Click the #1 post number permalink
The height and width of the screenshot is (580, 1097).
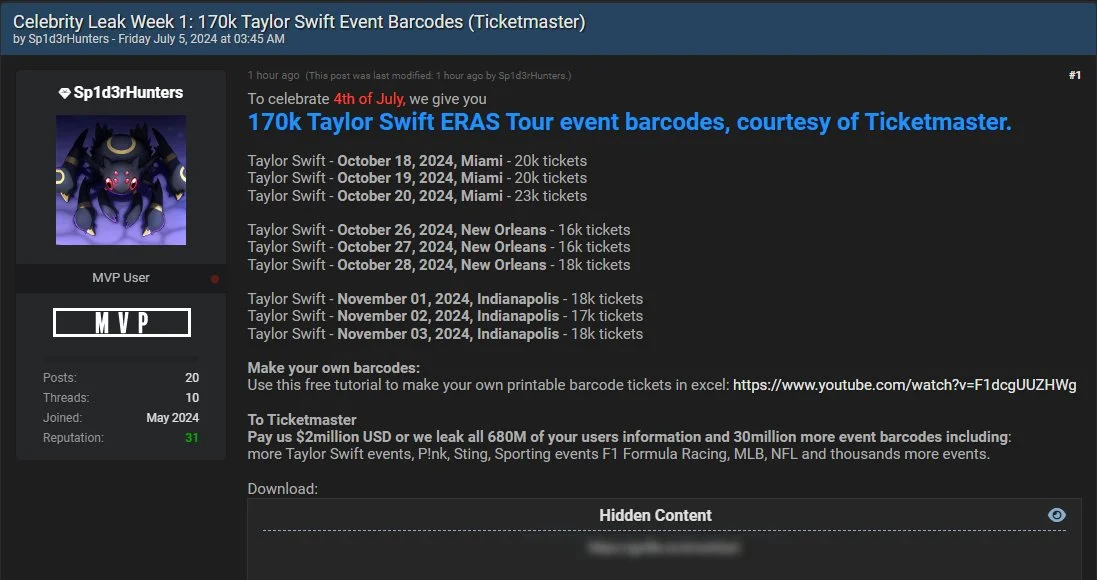click(1074, 76)
